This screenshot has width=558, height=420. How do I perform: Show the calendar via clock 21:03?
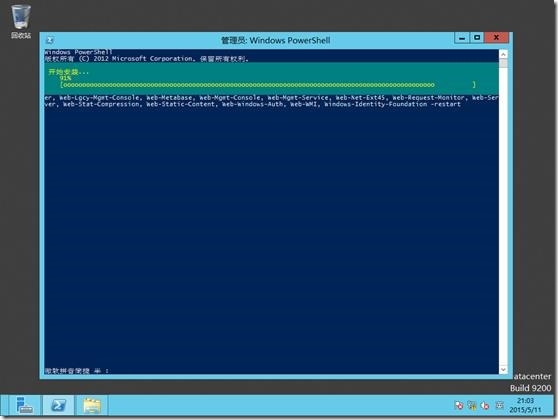525,405
